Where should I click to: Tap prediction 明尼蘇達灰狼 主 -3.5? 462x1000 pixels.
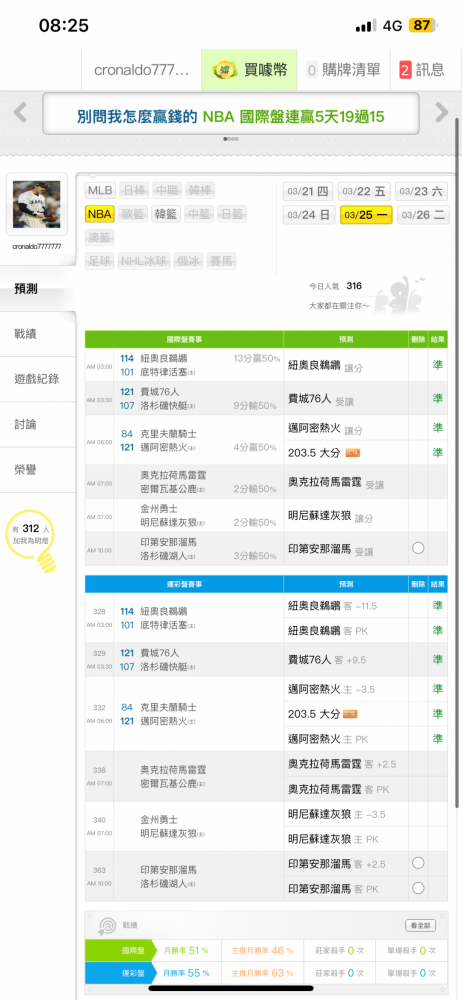[x=336, y=814]
